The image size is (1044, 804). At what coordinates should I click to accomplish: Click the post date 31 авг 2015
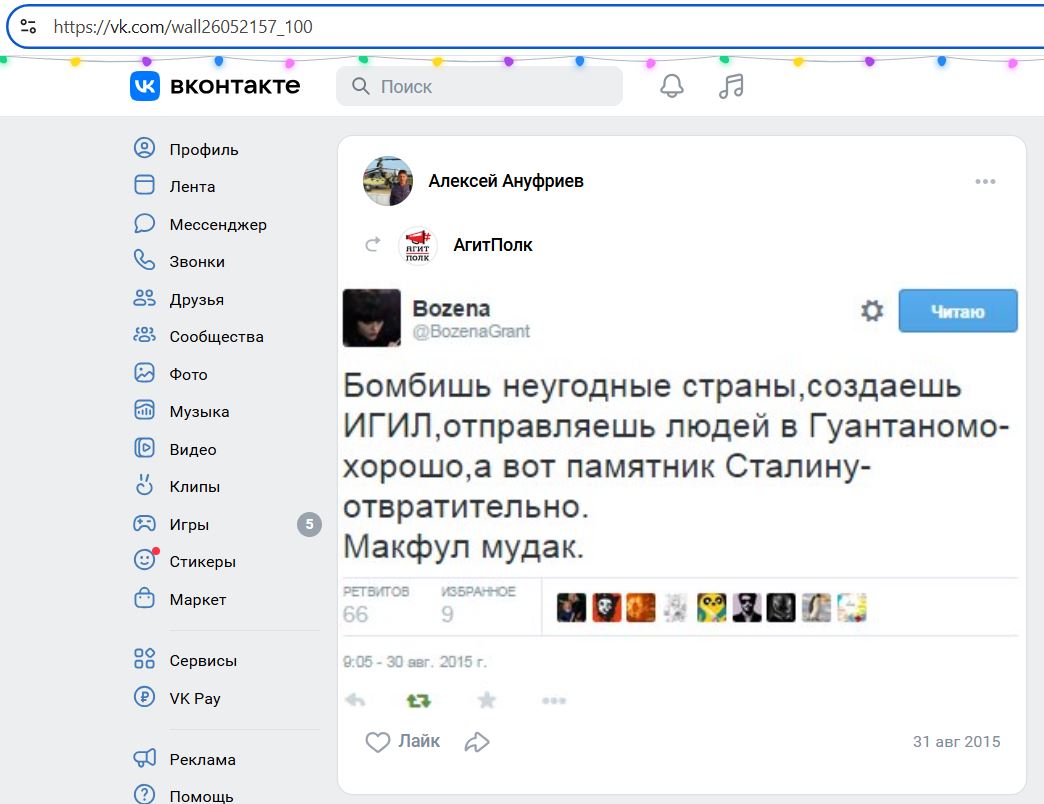(x=956, y=741)
